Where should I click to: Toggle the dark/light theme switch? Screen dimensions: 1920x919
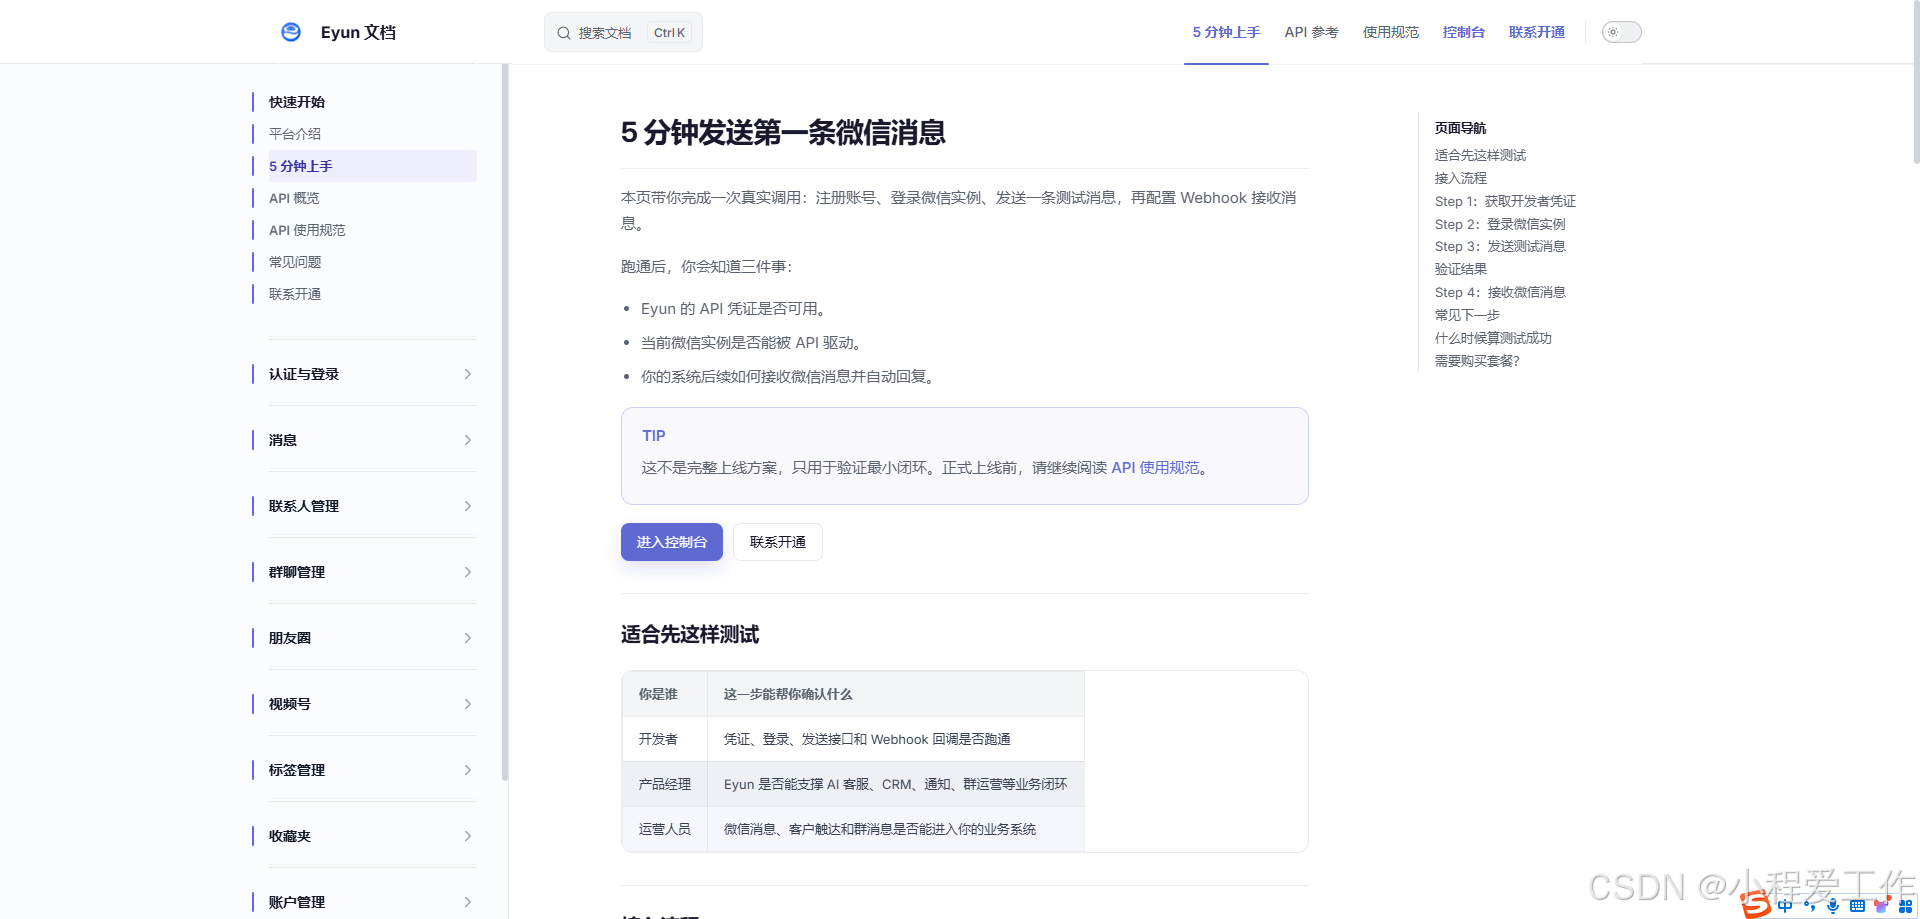click(x=1621, y=32)
